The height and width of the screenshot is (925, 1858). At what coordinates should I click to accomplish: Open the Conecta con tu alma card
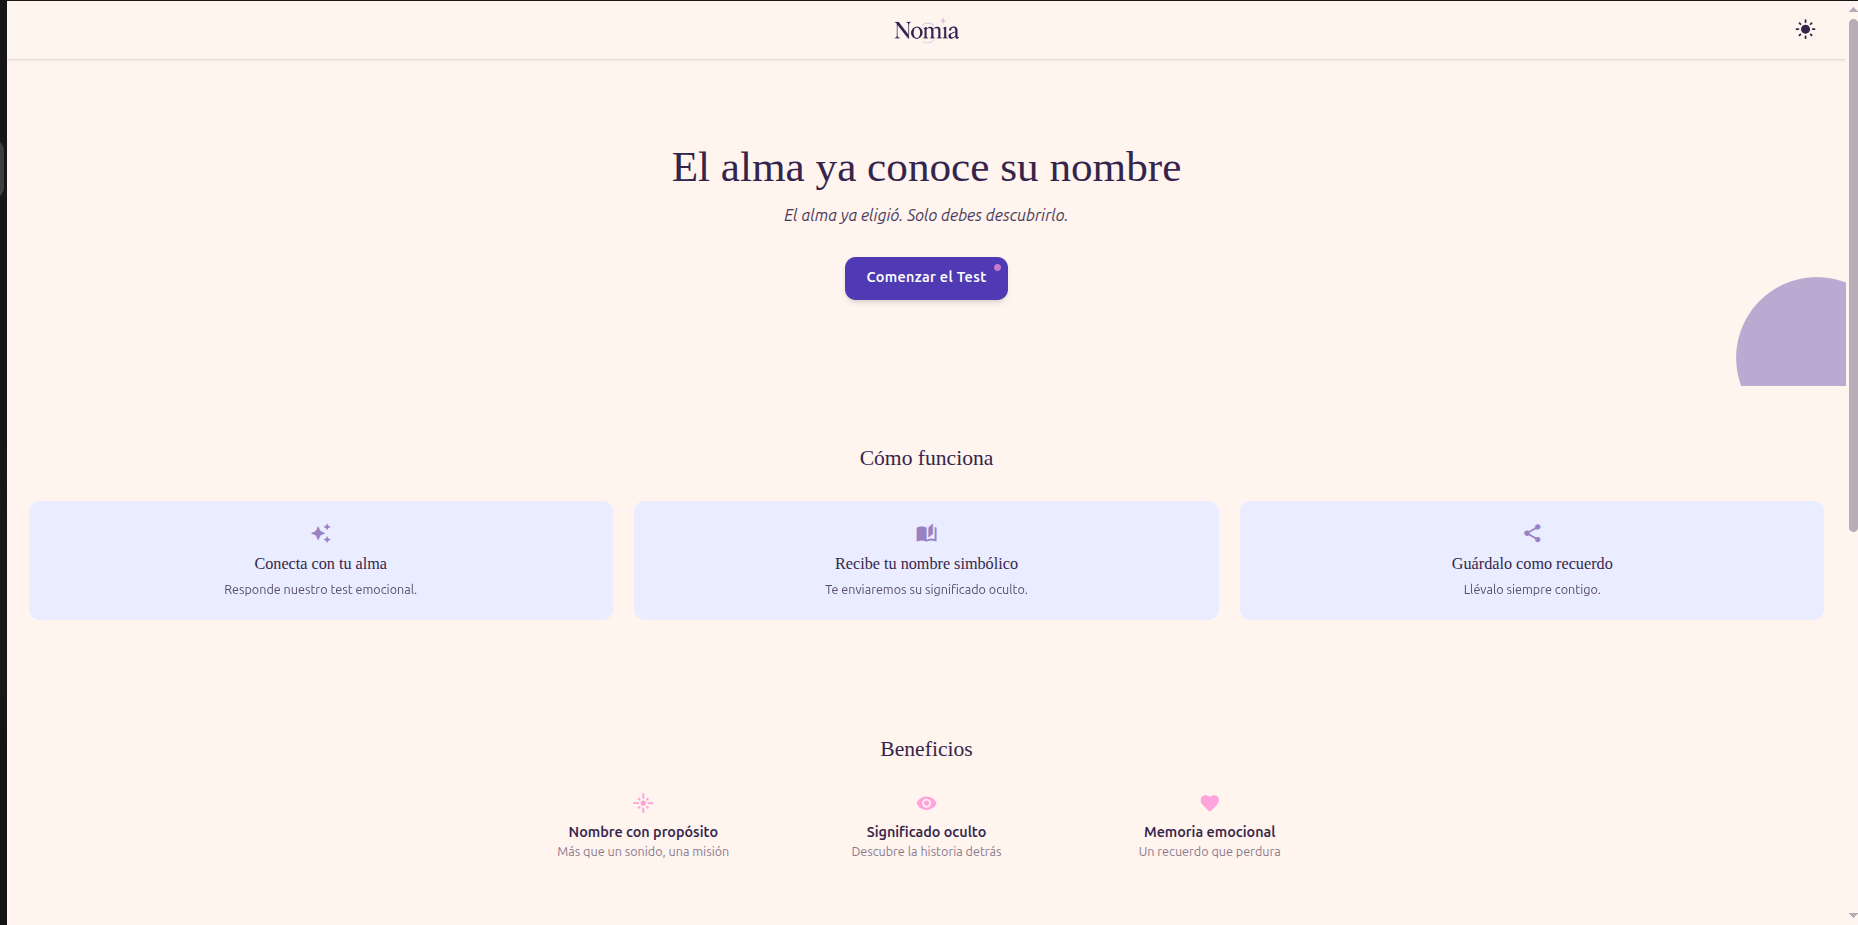point(320,560)
